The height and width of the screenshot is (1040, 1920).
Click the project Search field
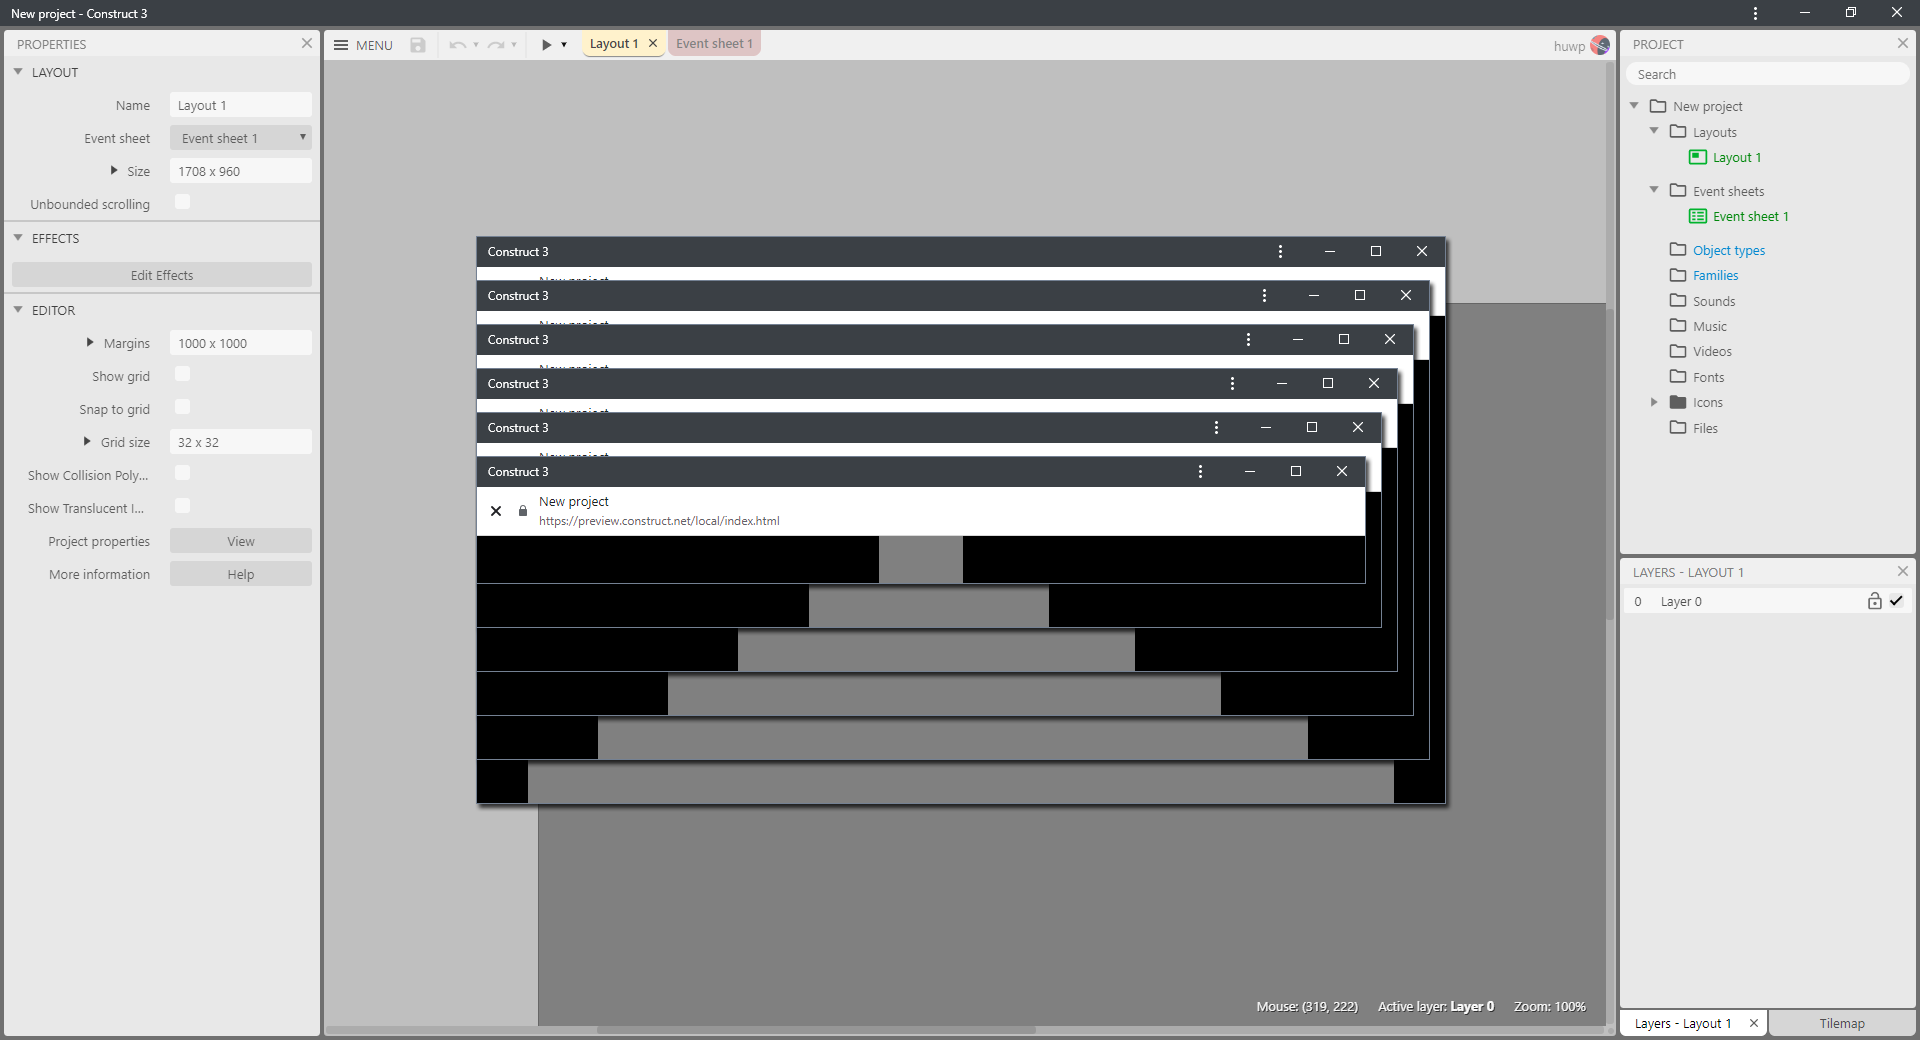(1767, 74)
